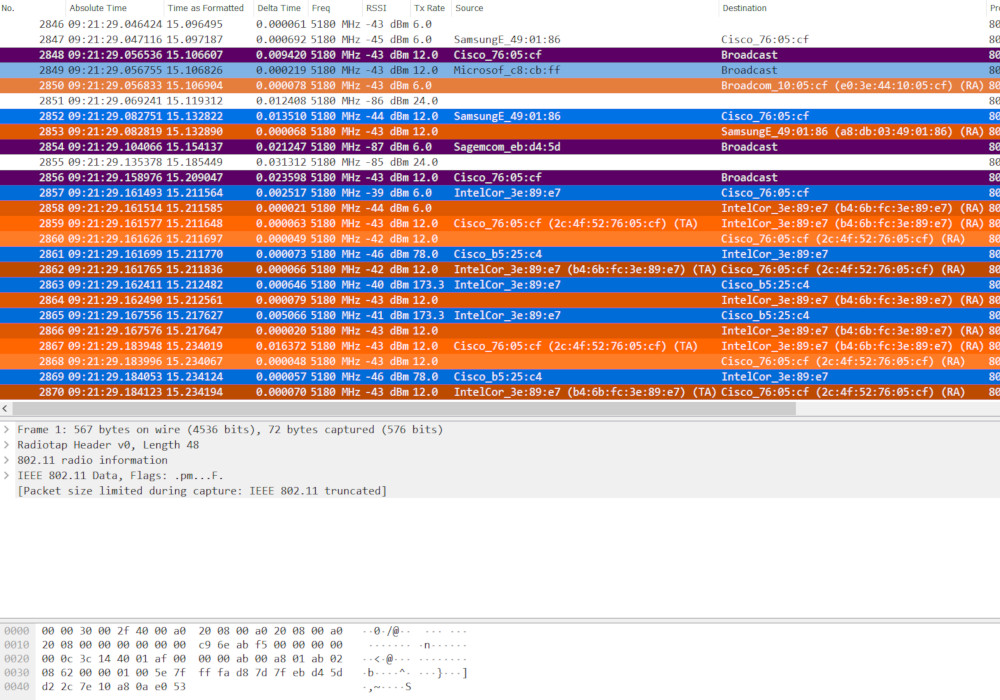Click the Delta Time column header

[278, 8]
